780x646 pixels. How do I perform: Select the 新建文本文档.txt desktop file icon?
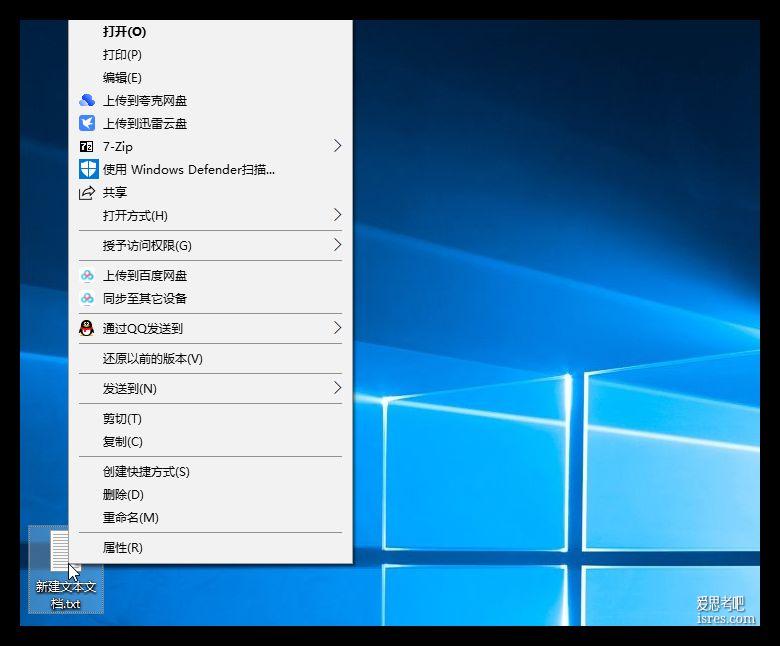(x=60, y=551)
